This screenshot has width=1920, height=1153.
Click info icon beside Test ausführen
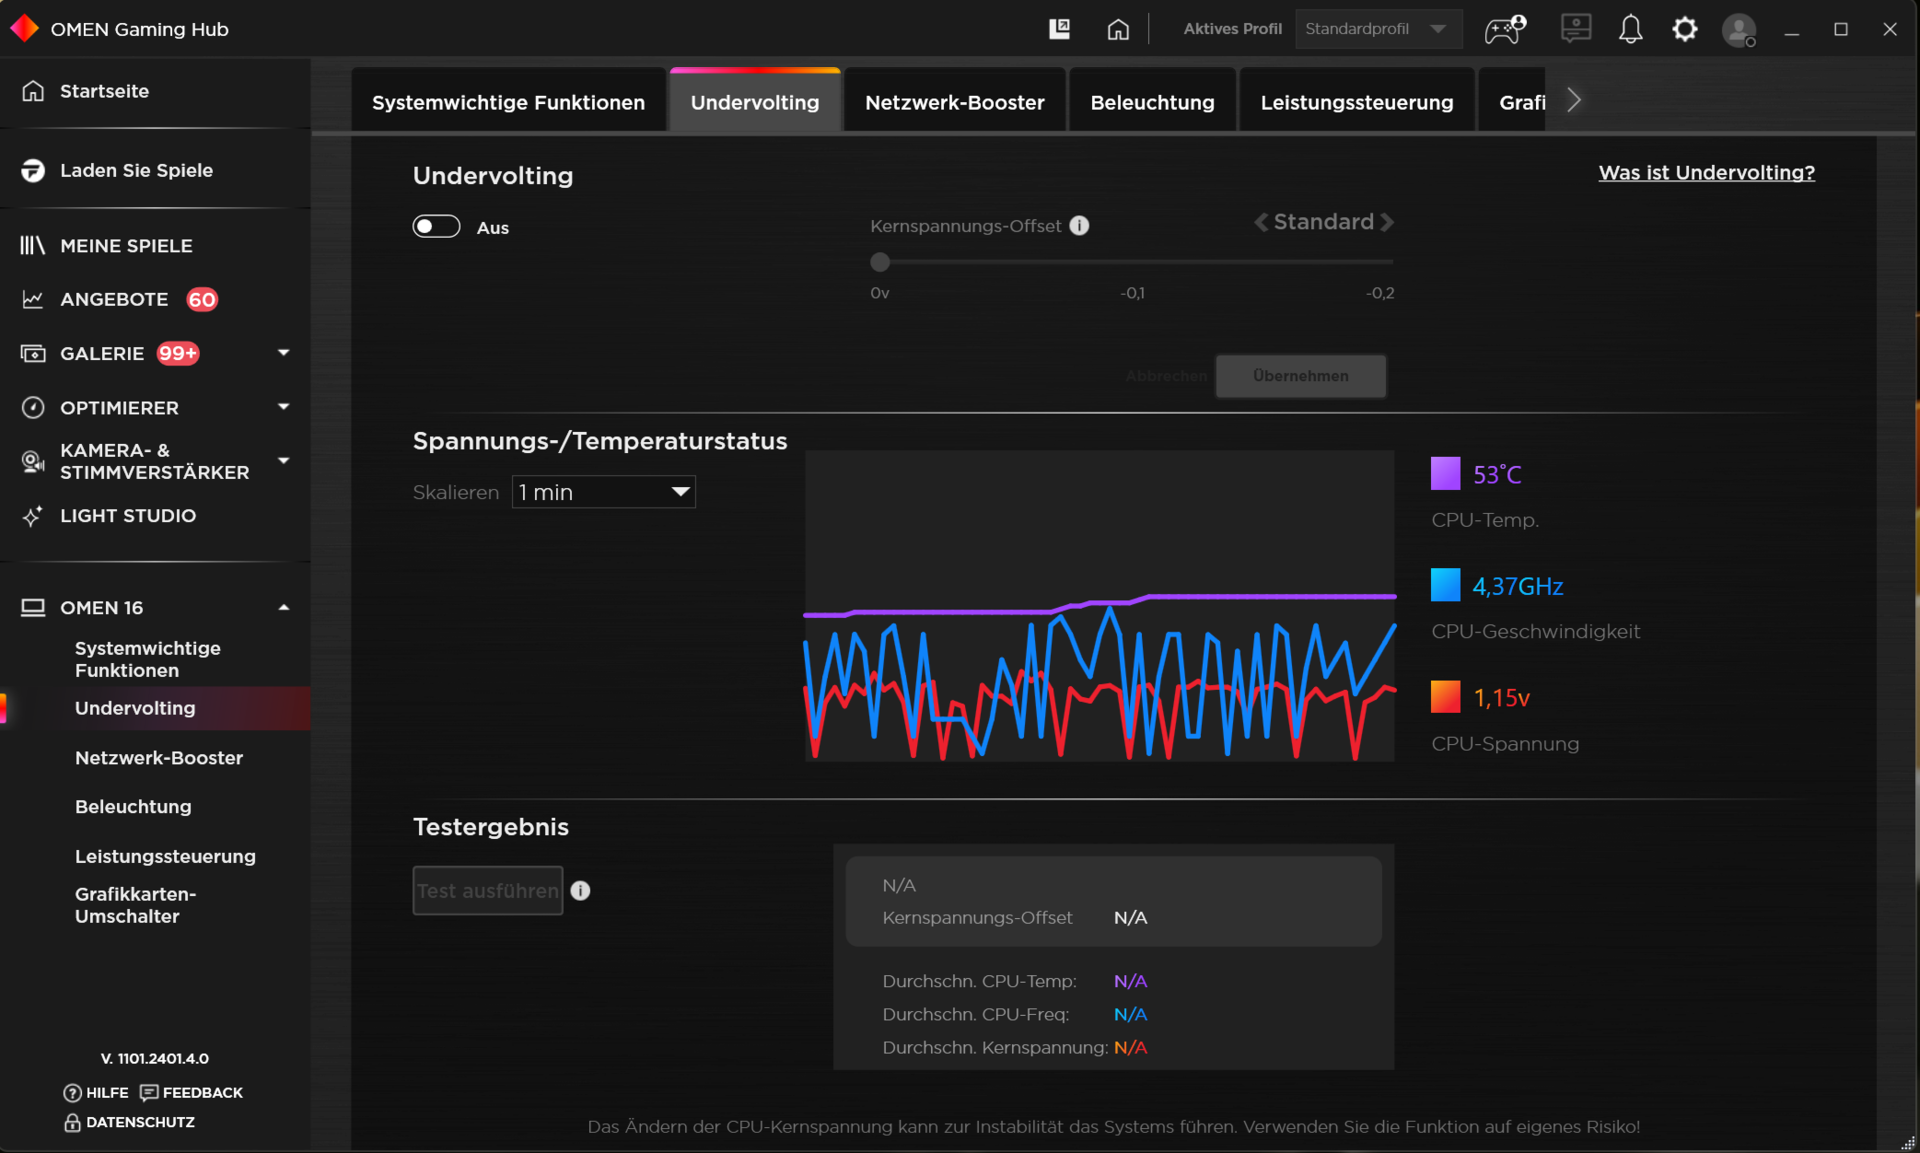point(580,890)
